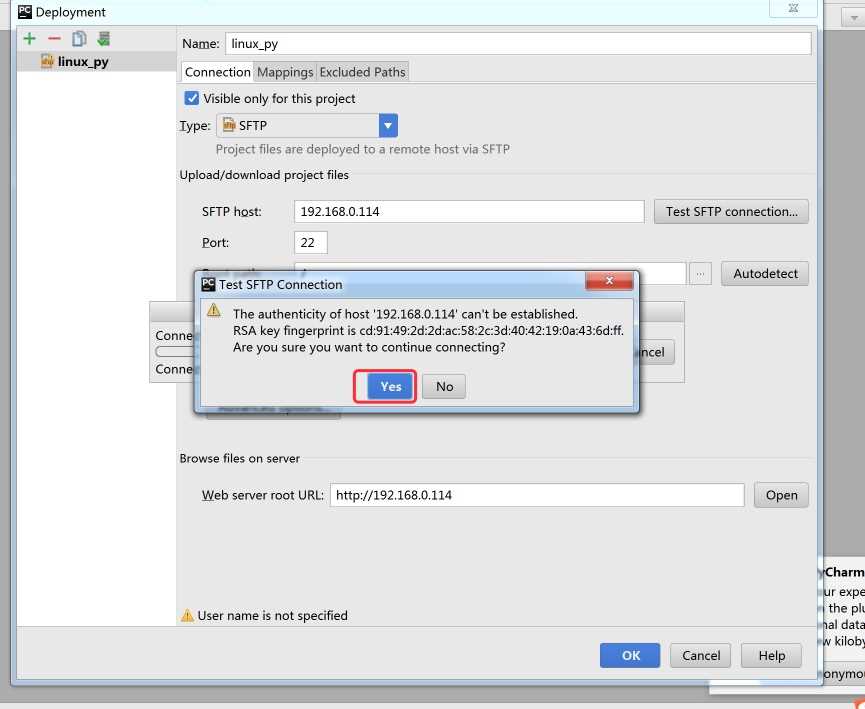The height and width of the screenshot is (709, 865).
Task: Click the User name warning icon
Action: tap(188, 615)
